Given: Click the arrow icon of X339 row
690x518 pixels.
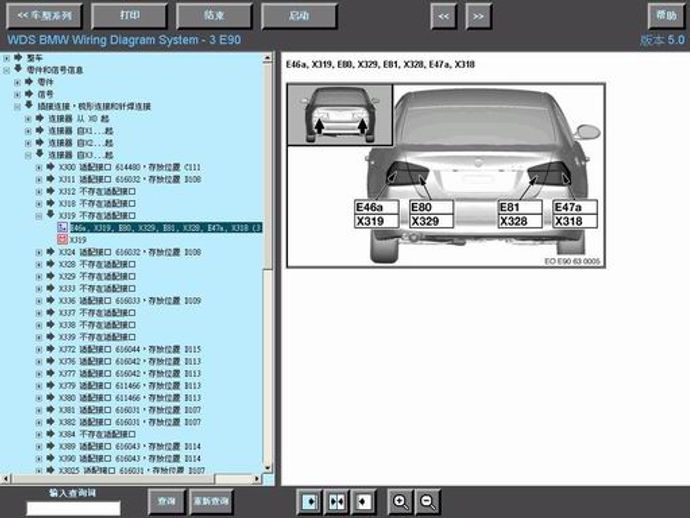Looking at the screenshot, I should [x=51, y=337].
